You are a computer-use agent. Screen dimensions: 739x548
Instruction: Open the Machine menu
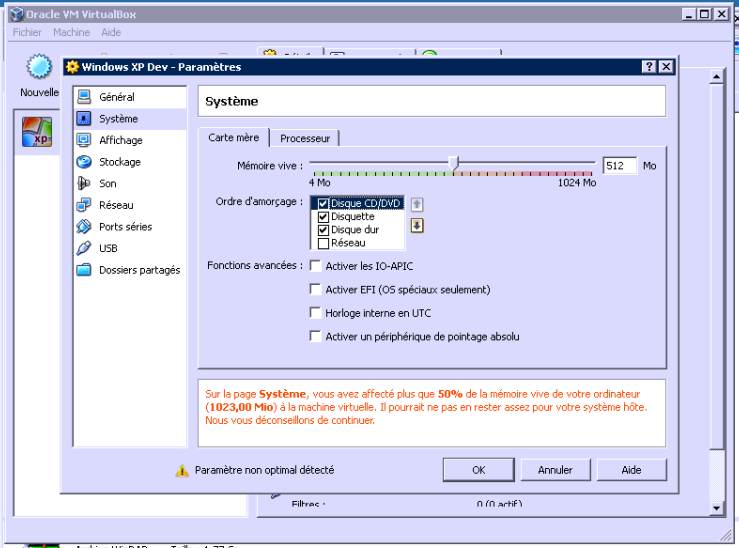tap(71, 32)
